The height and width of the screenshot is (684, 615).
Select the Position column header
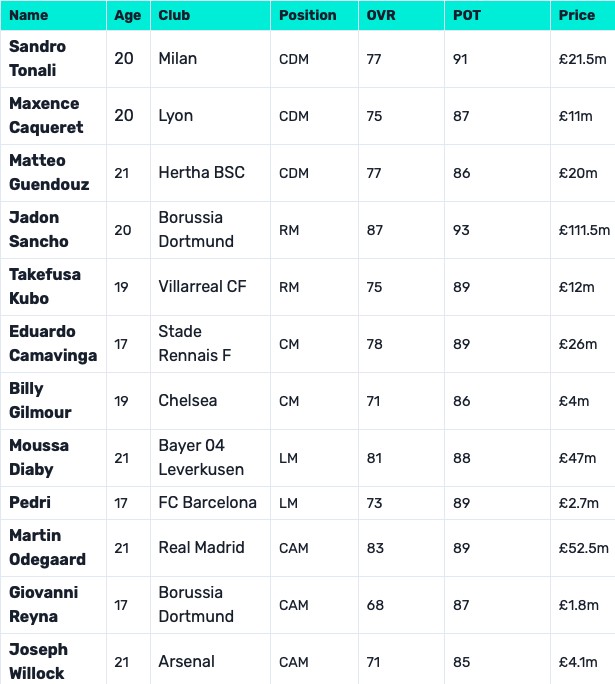tap(308, 16)
